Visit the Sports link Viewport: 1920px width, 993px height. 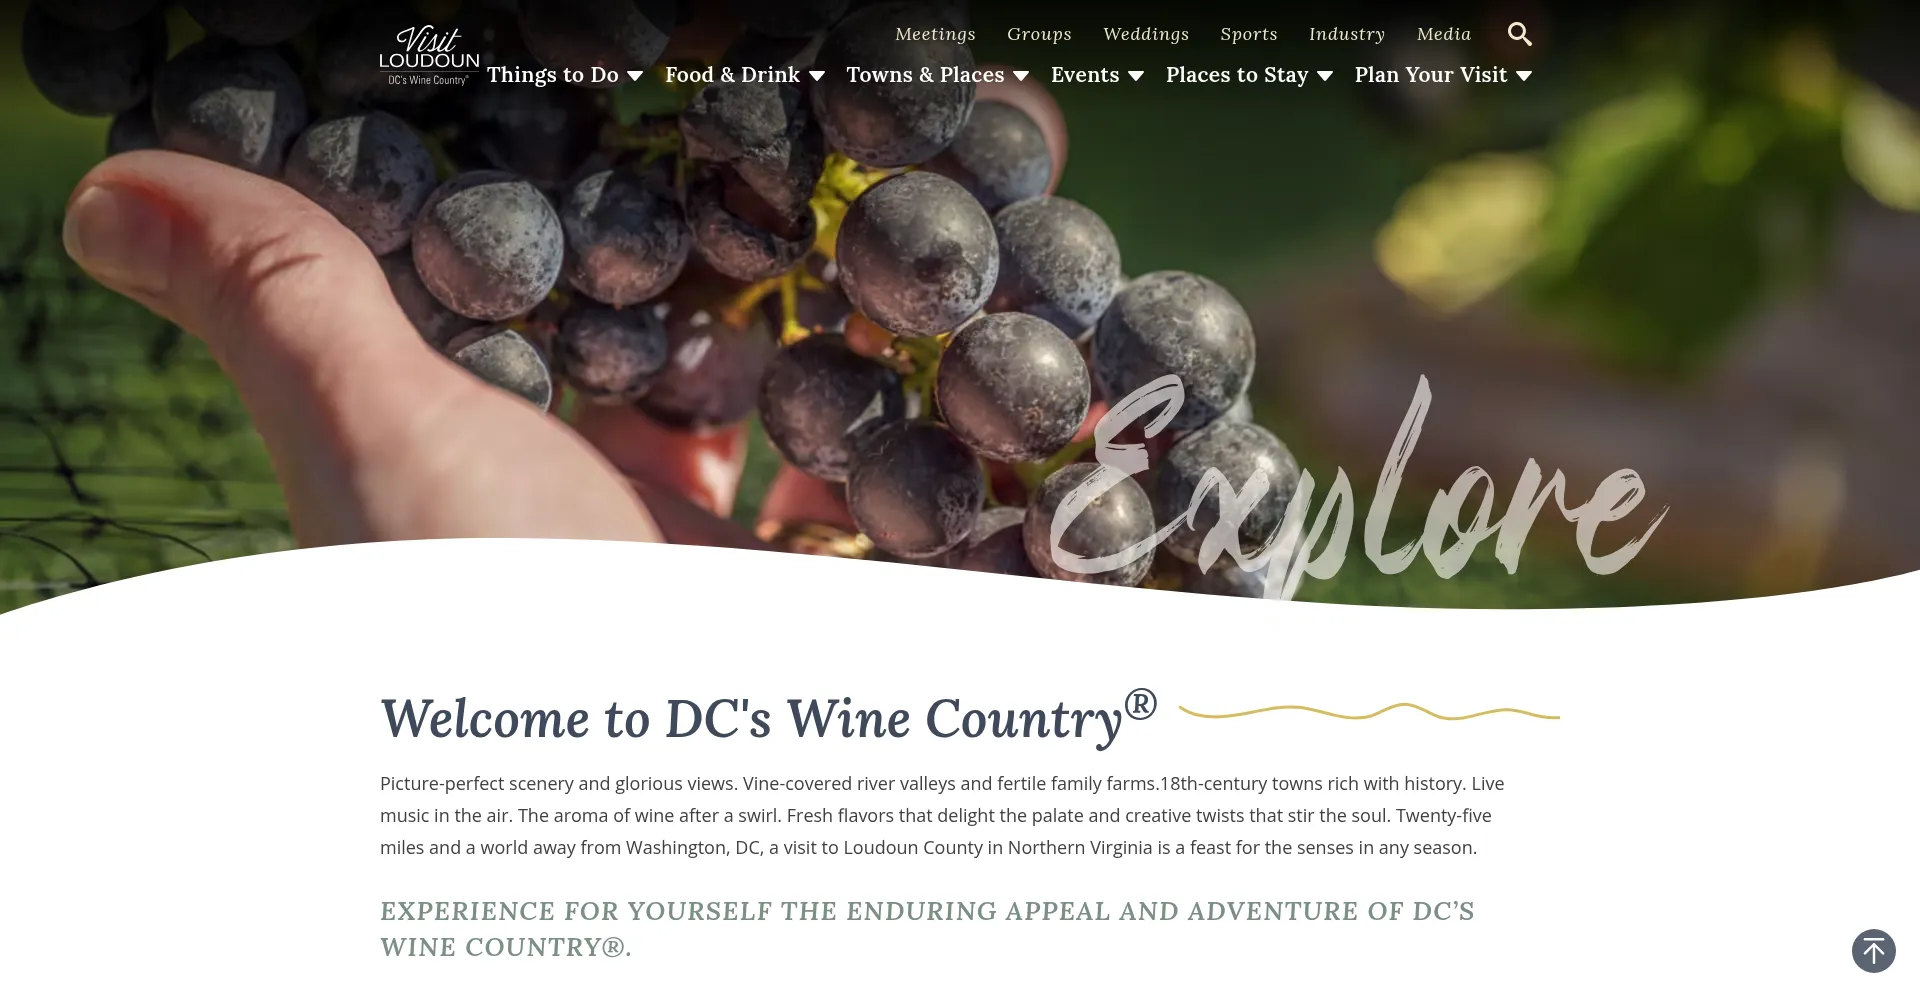click(x=1249, y=34)
